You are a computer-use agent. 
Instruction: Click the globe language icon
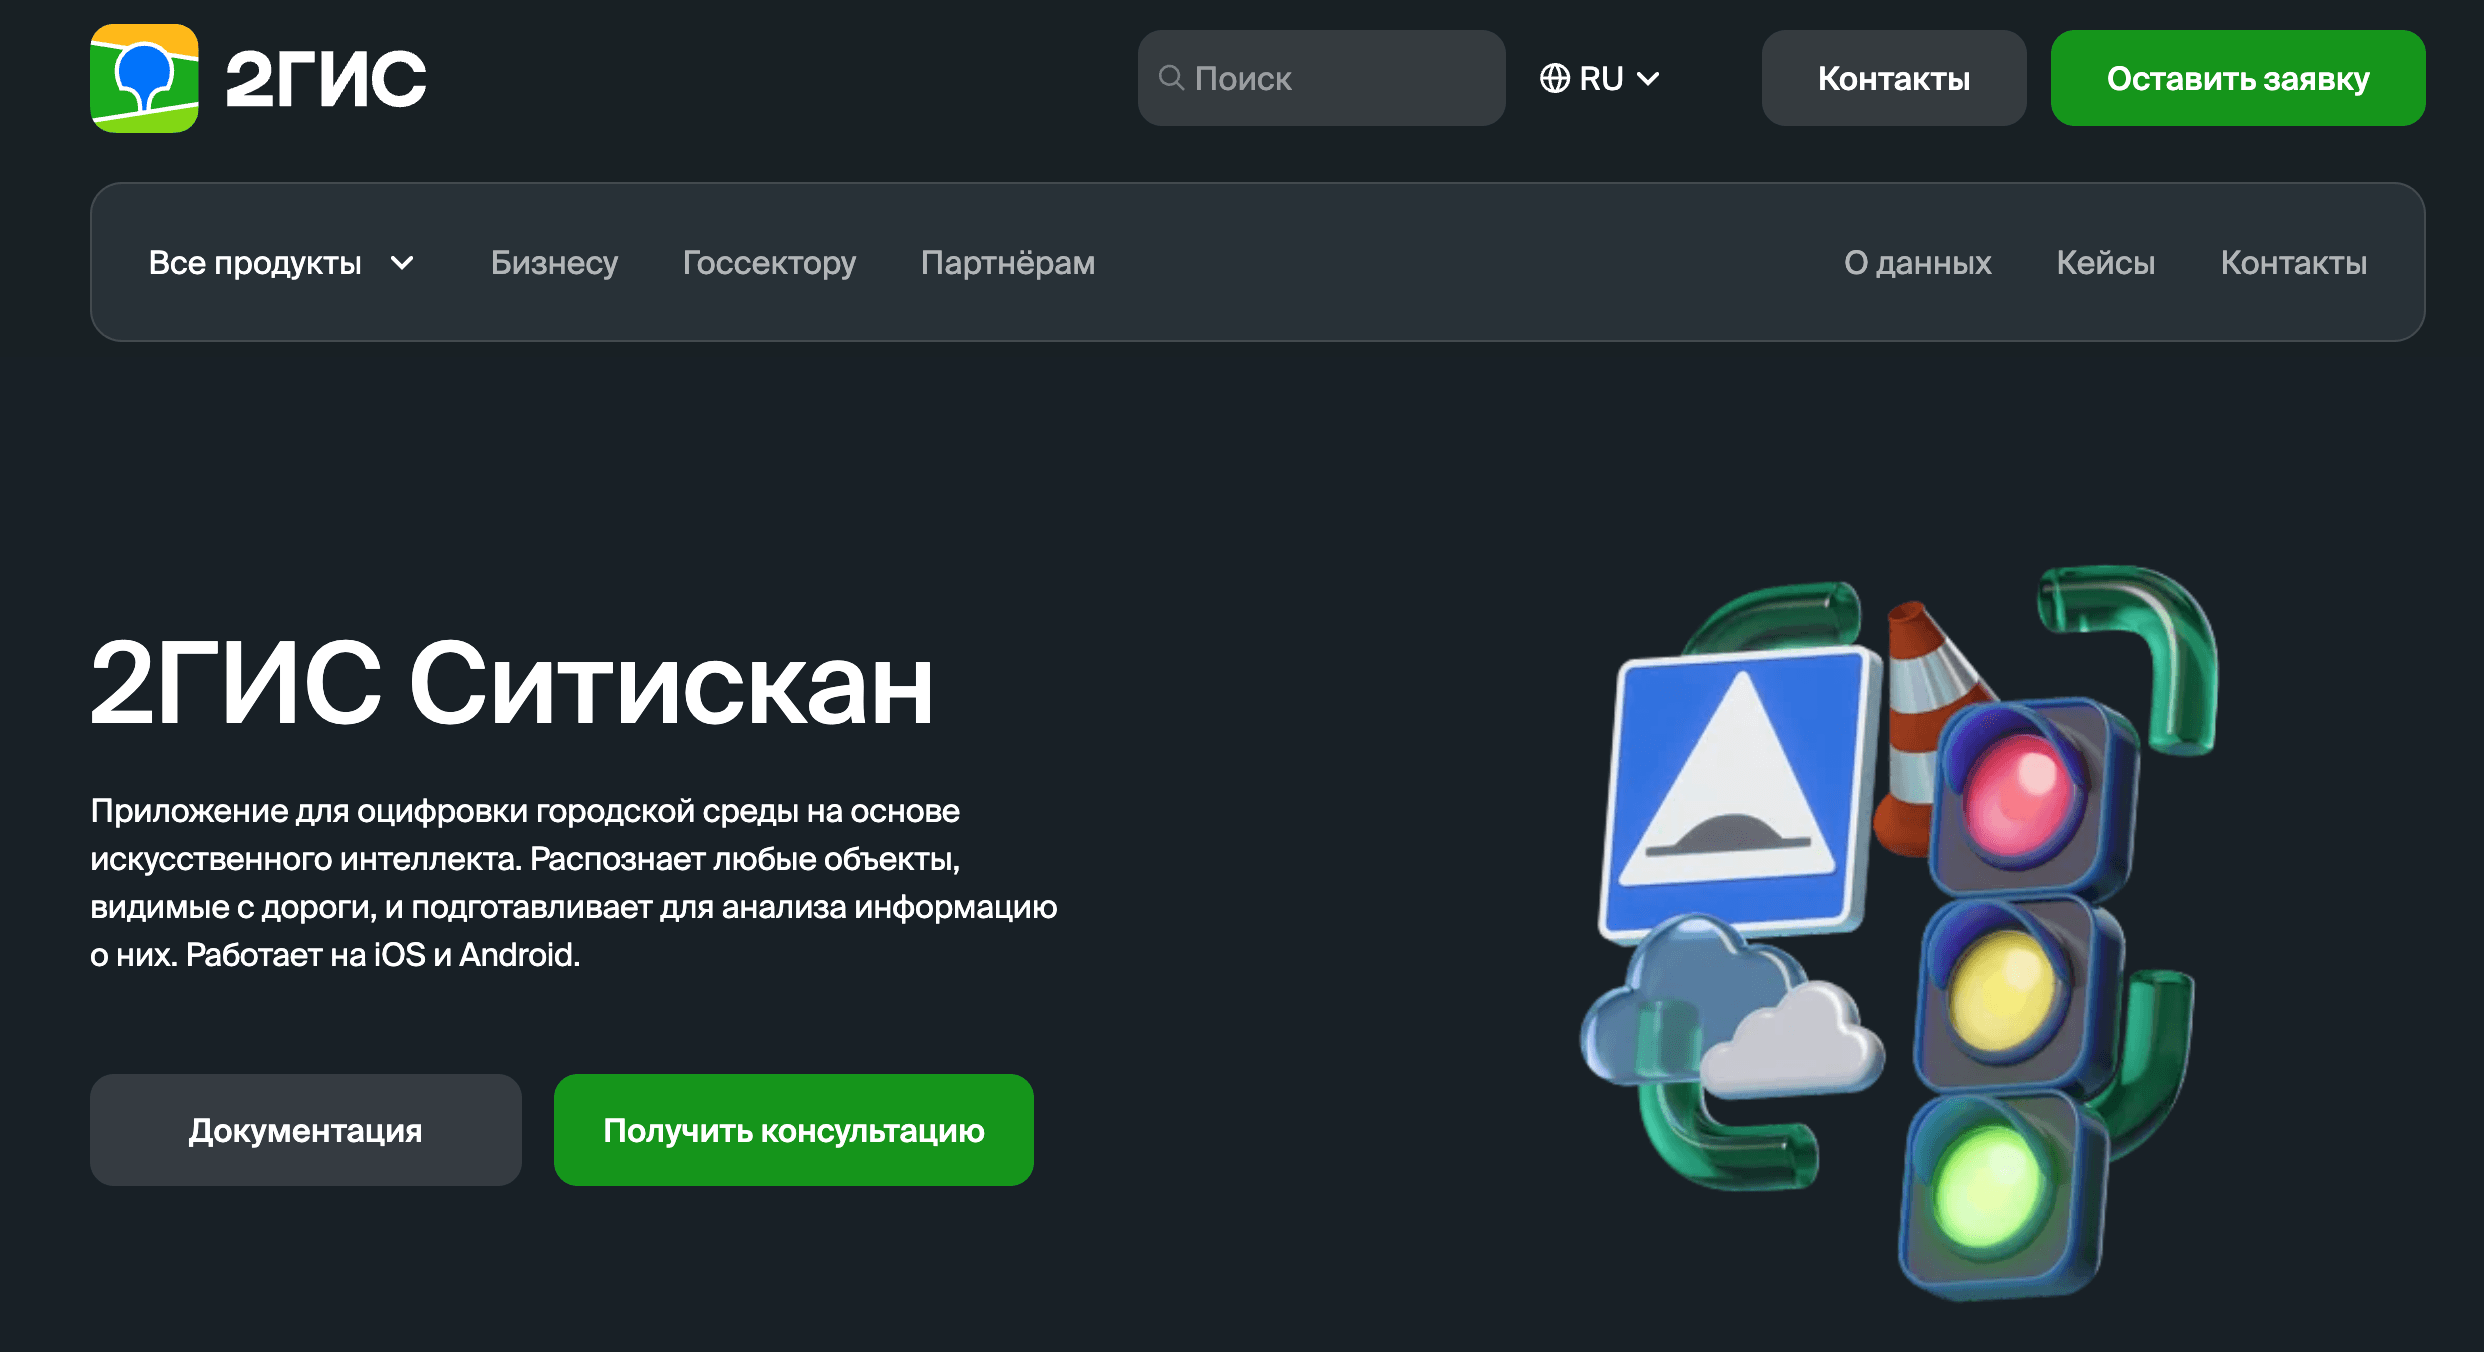pyautogui.click(x=1554, y=78)
